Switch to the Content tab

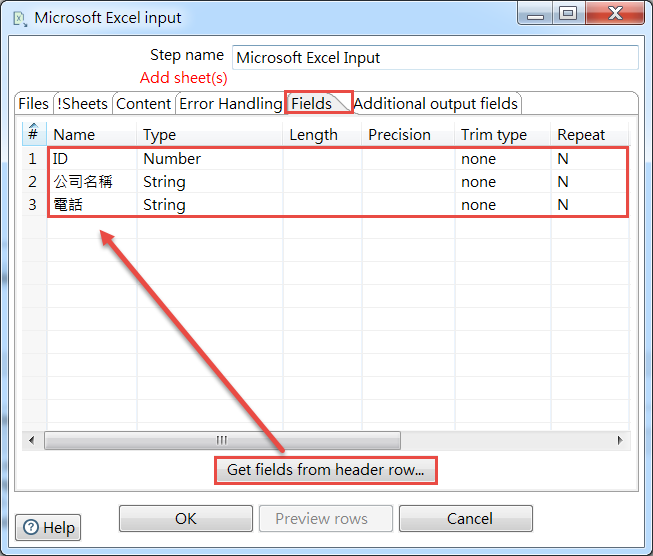click(143, 104)
